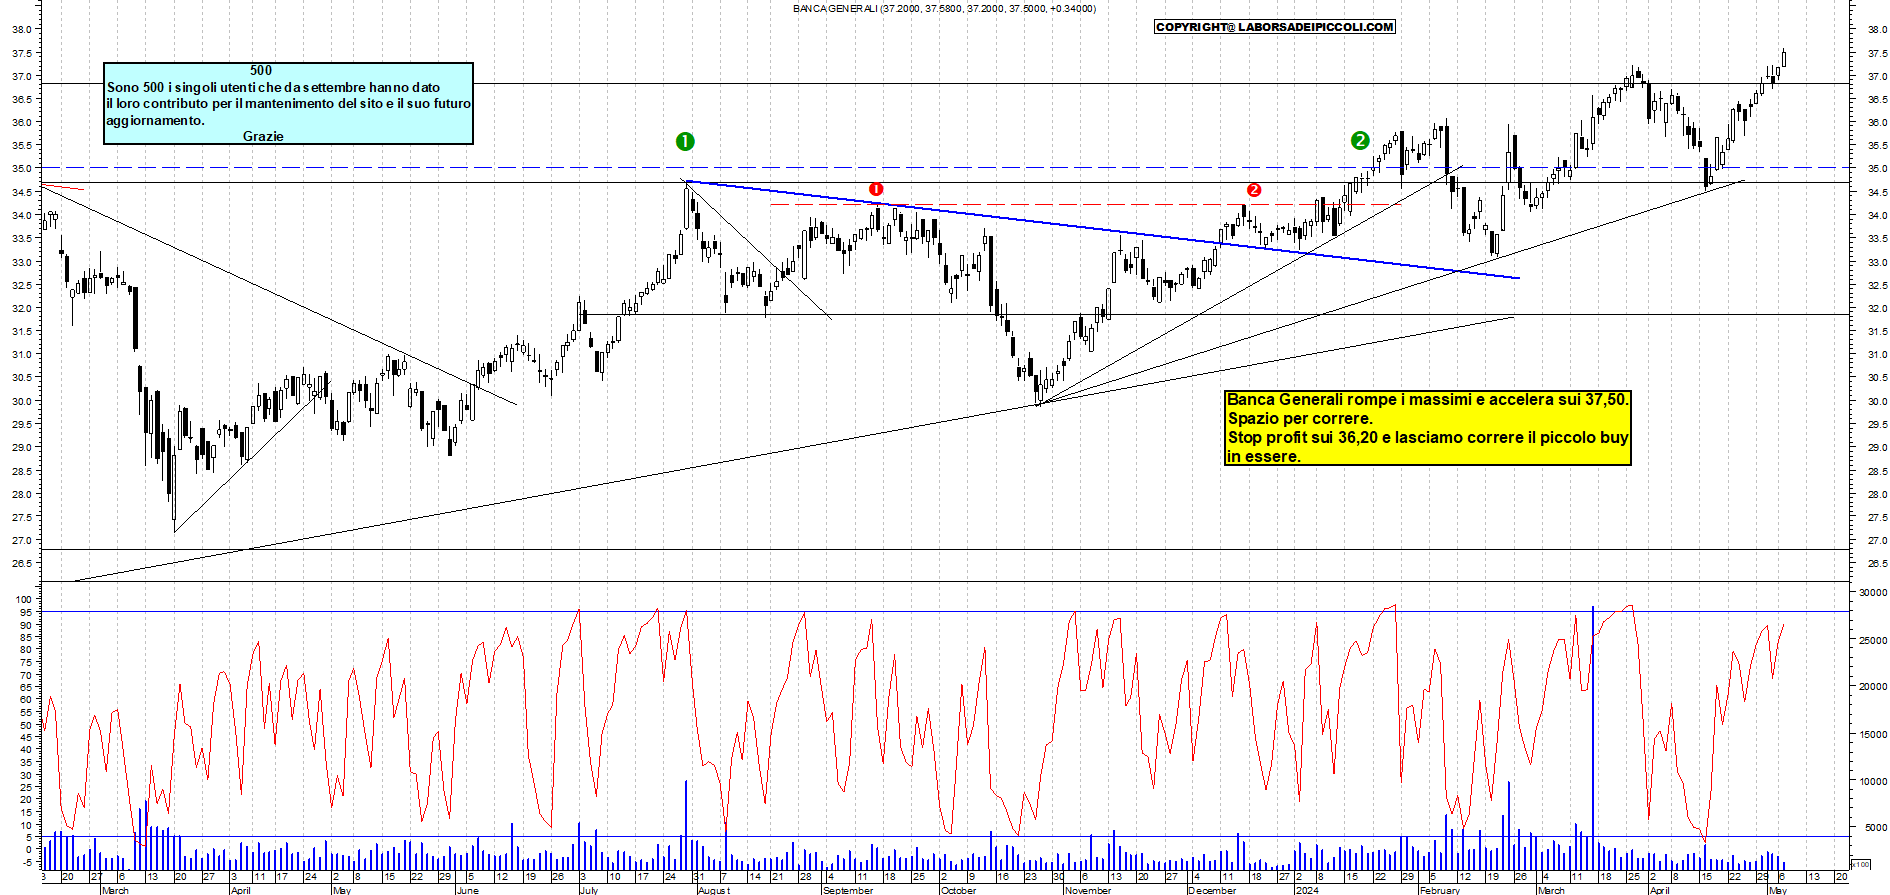This screenshot has height=895, width=1890.
Task: Click the 'December' month label on time axis
Action: point(1212,890)
